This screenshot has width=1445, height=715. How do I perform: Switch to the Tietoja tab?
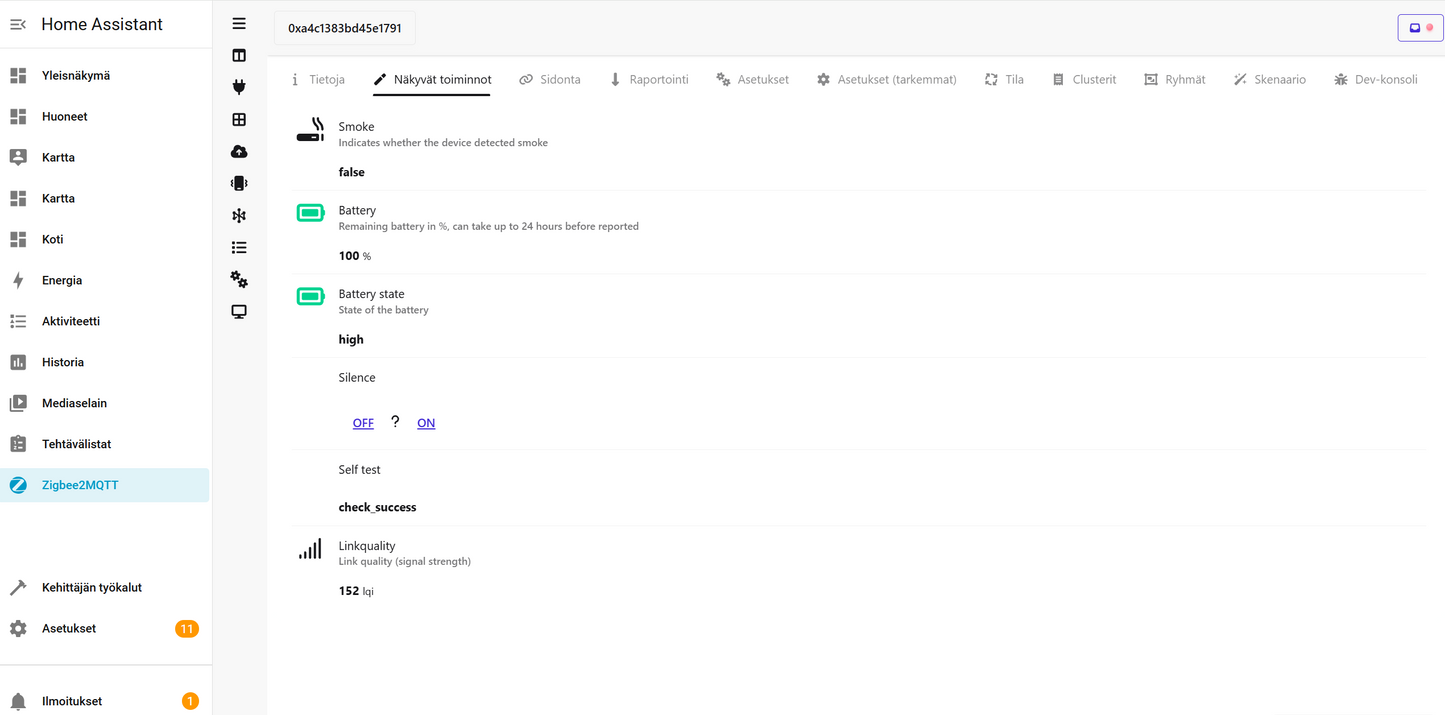tap(318, 79)
